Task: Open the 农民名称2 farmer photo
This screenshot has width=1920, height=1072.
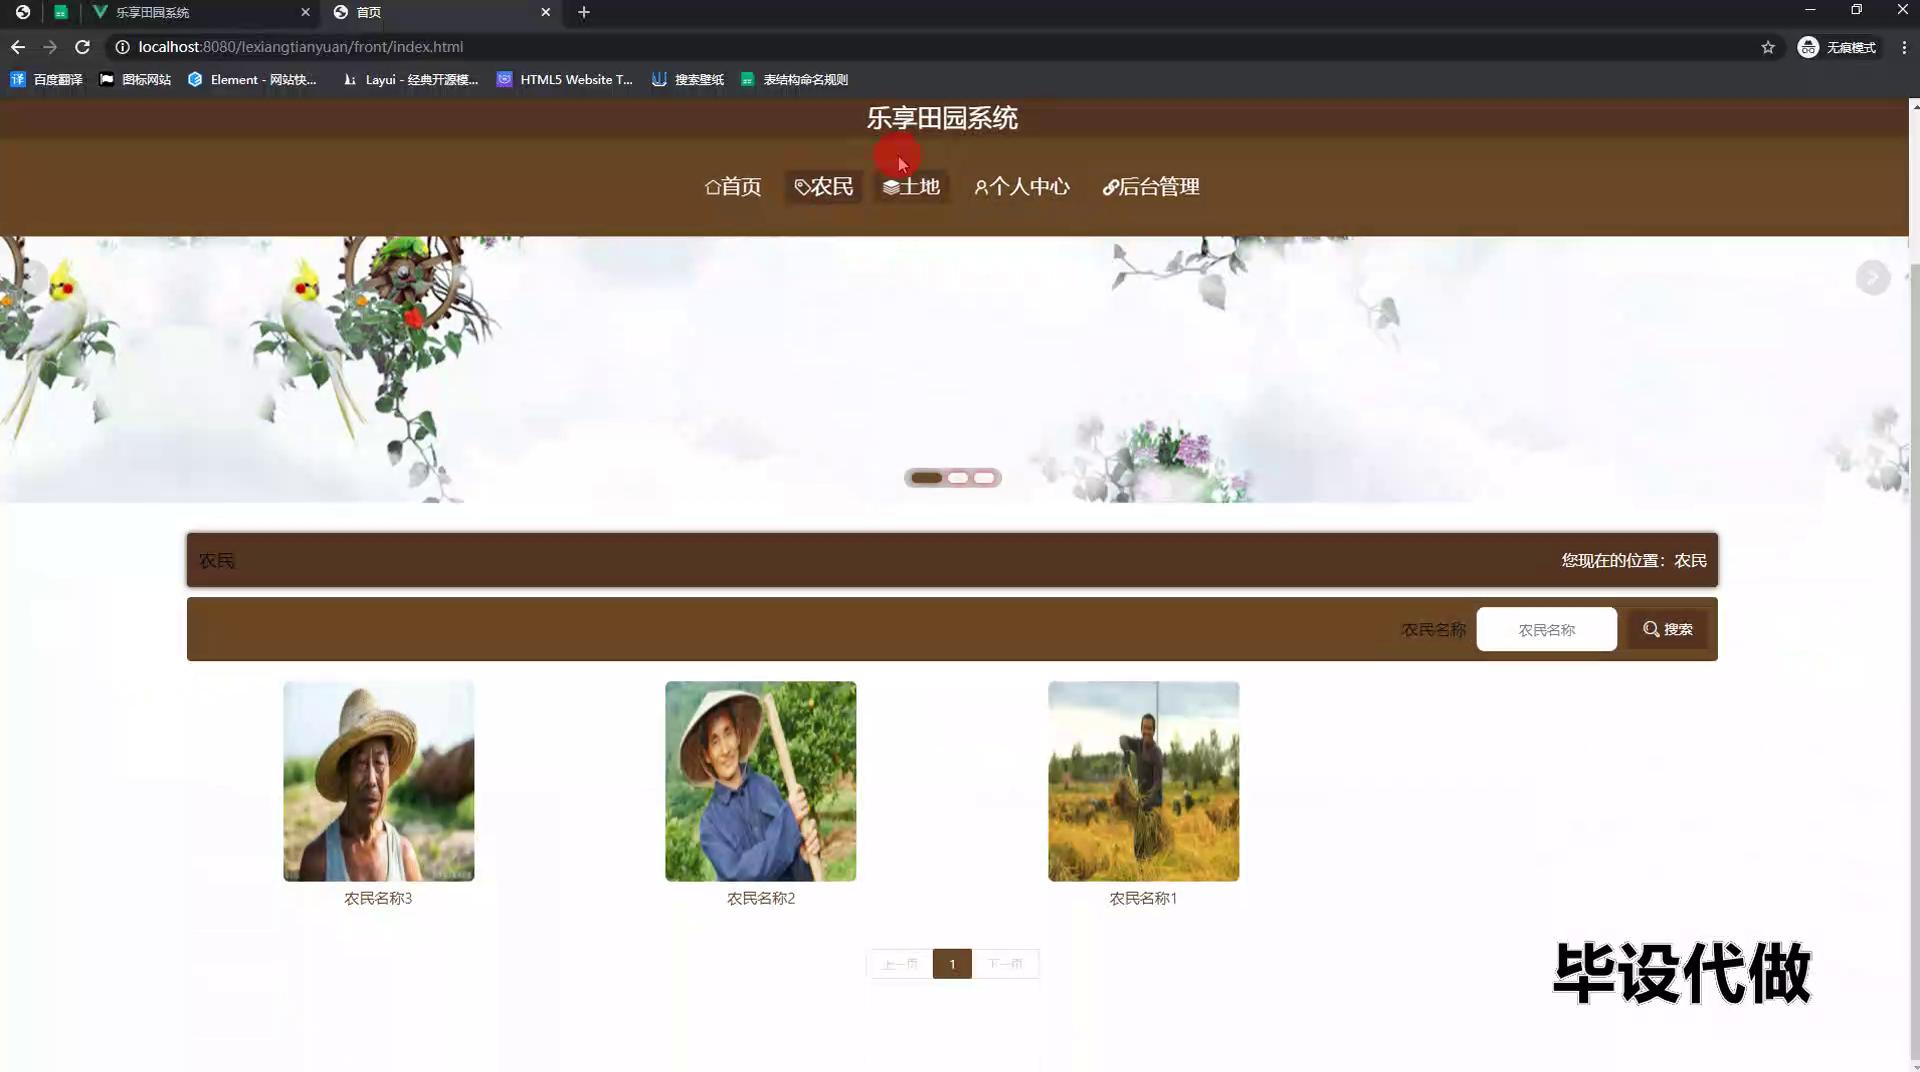Action: click(760, 781)
